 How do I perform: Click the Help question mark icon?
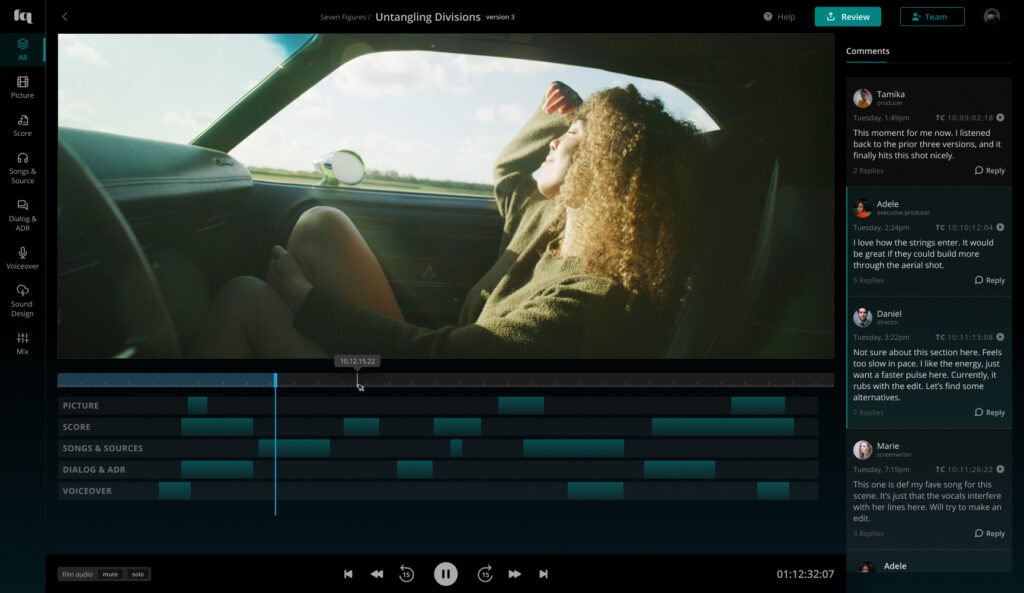tap(768, 17)
